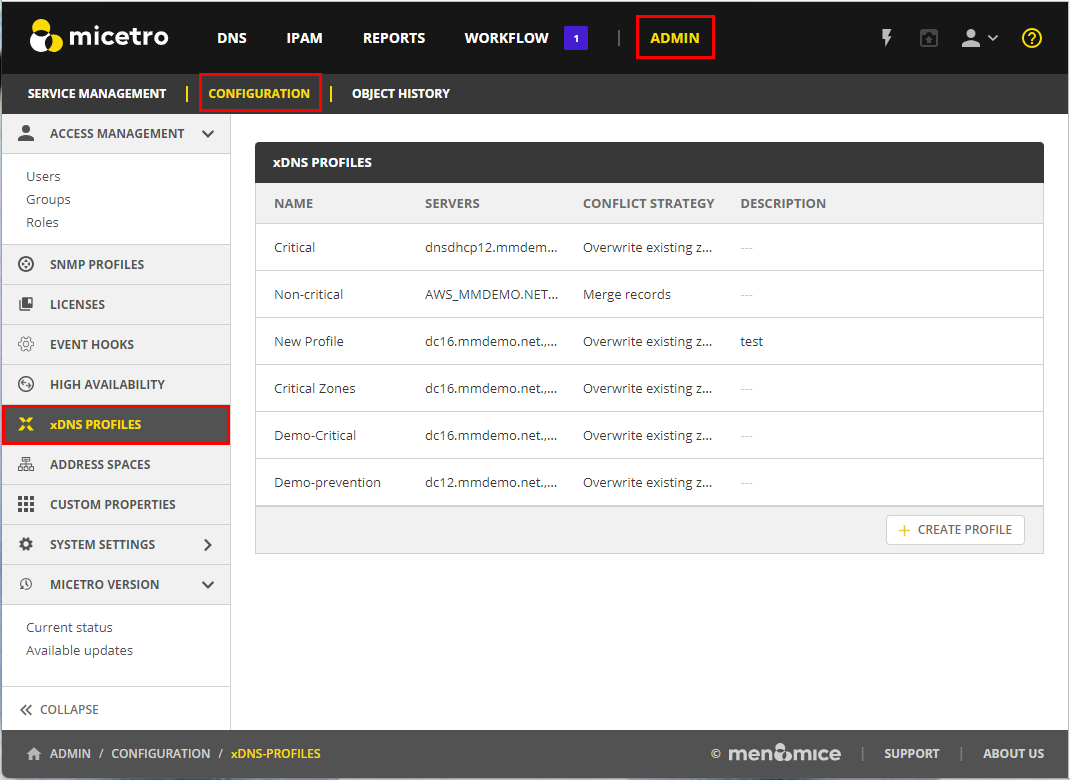Open the user account dropdown
The image size is (1070, 780).
tap(979, 38)
